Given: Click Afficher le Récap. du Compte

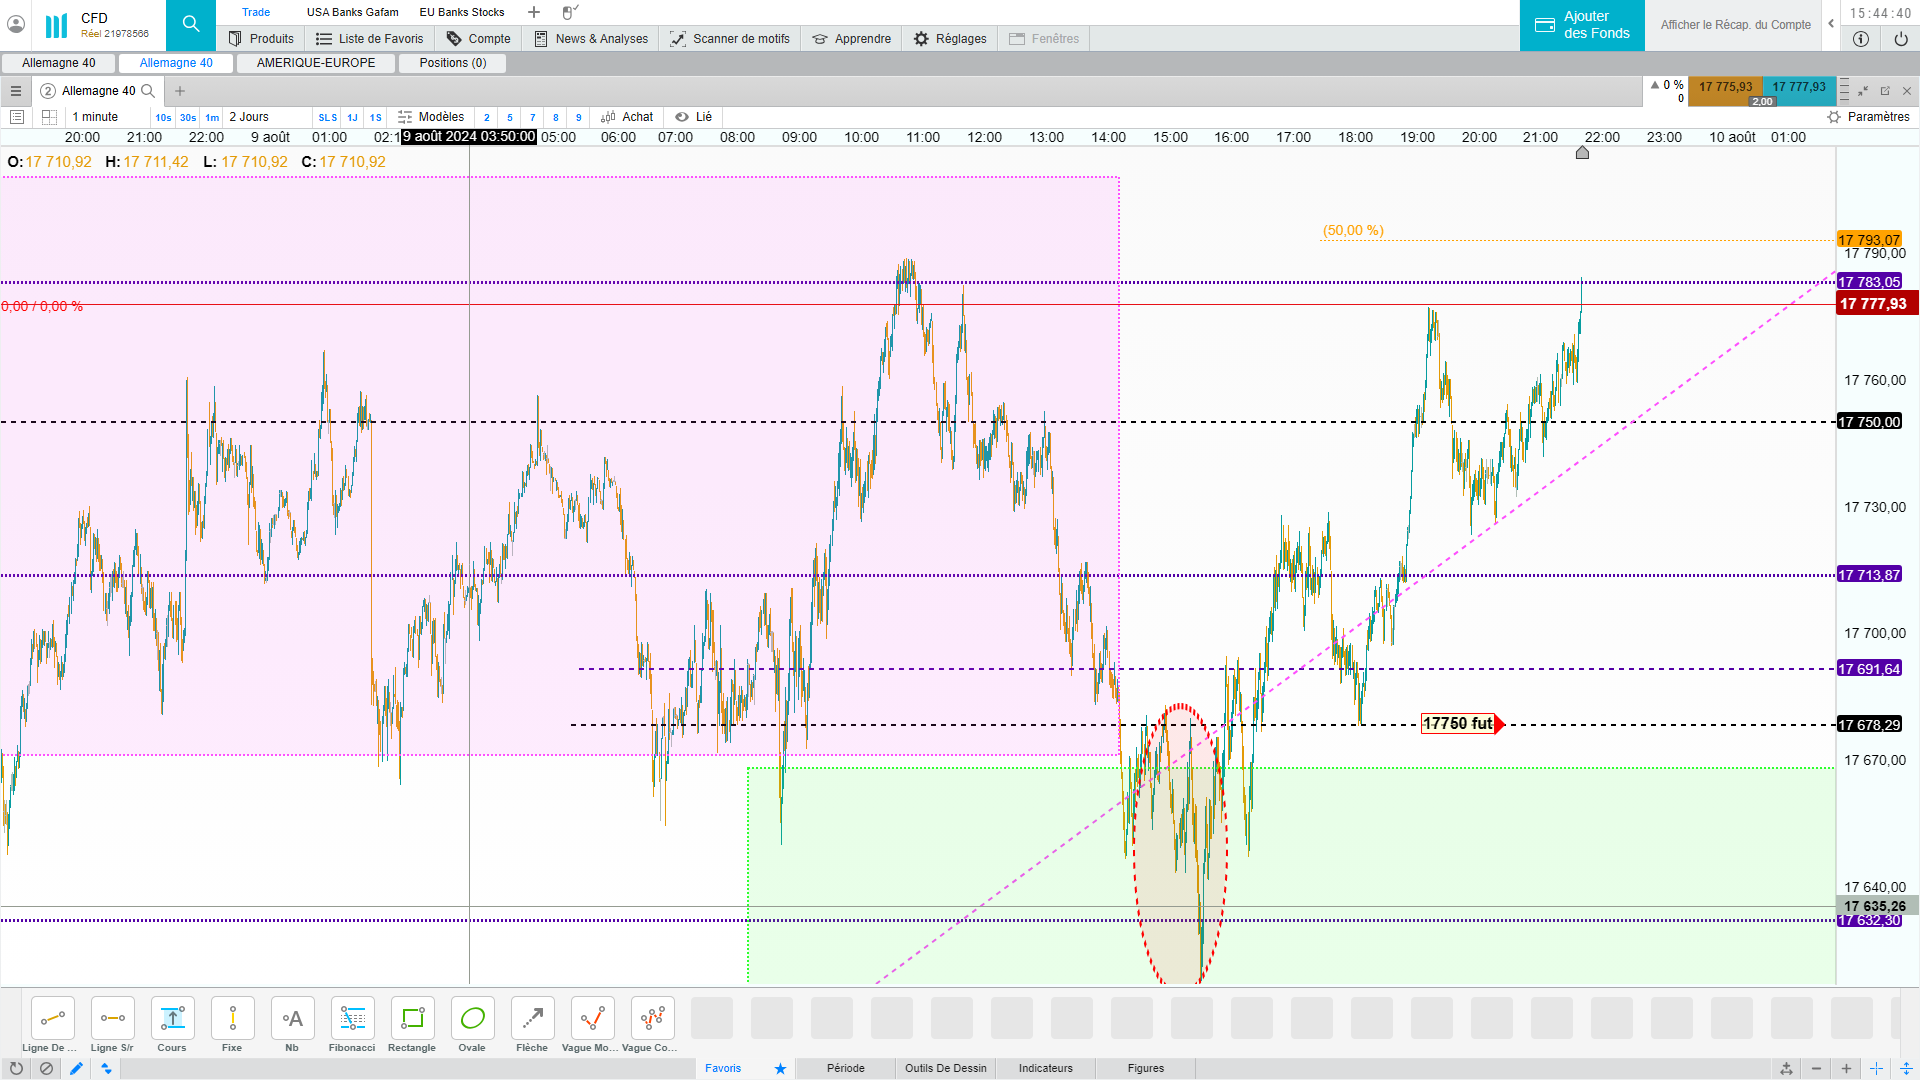Looking at the screenshot, I should point(1735,25).
